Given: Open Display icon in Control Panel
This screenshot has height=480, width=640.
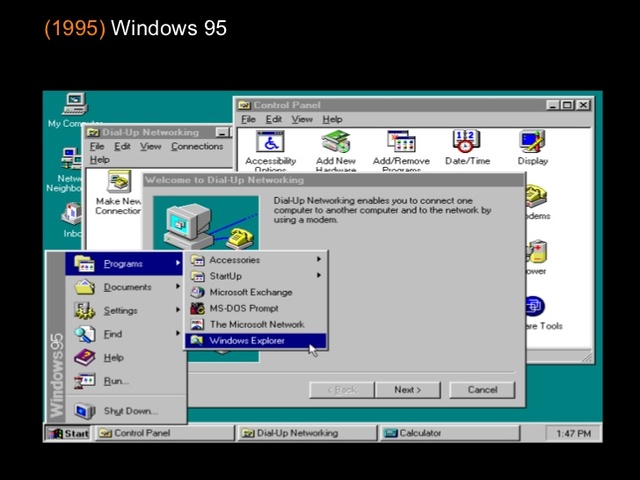Looking at the screenshot, I should pyautogui.click(x=532, y=142).
